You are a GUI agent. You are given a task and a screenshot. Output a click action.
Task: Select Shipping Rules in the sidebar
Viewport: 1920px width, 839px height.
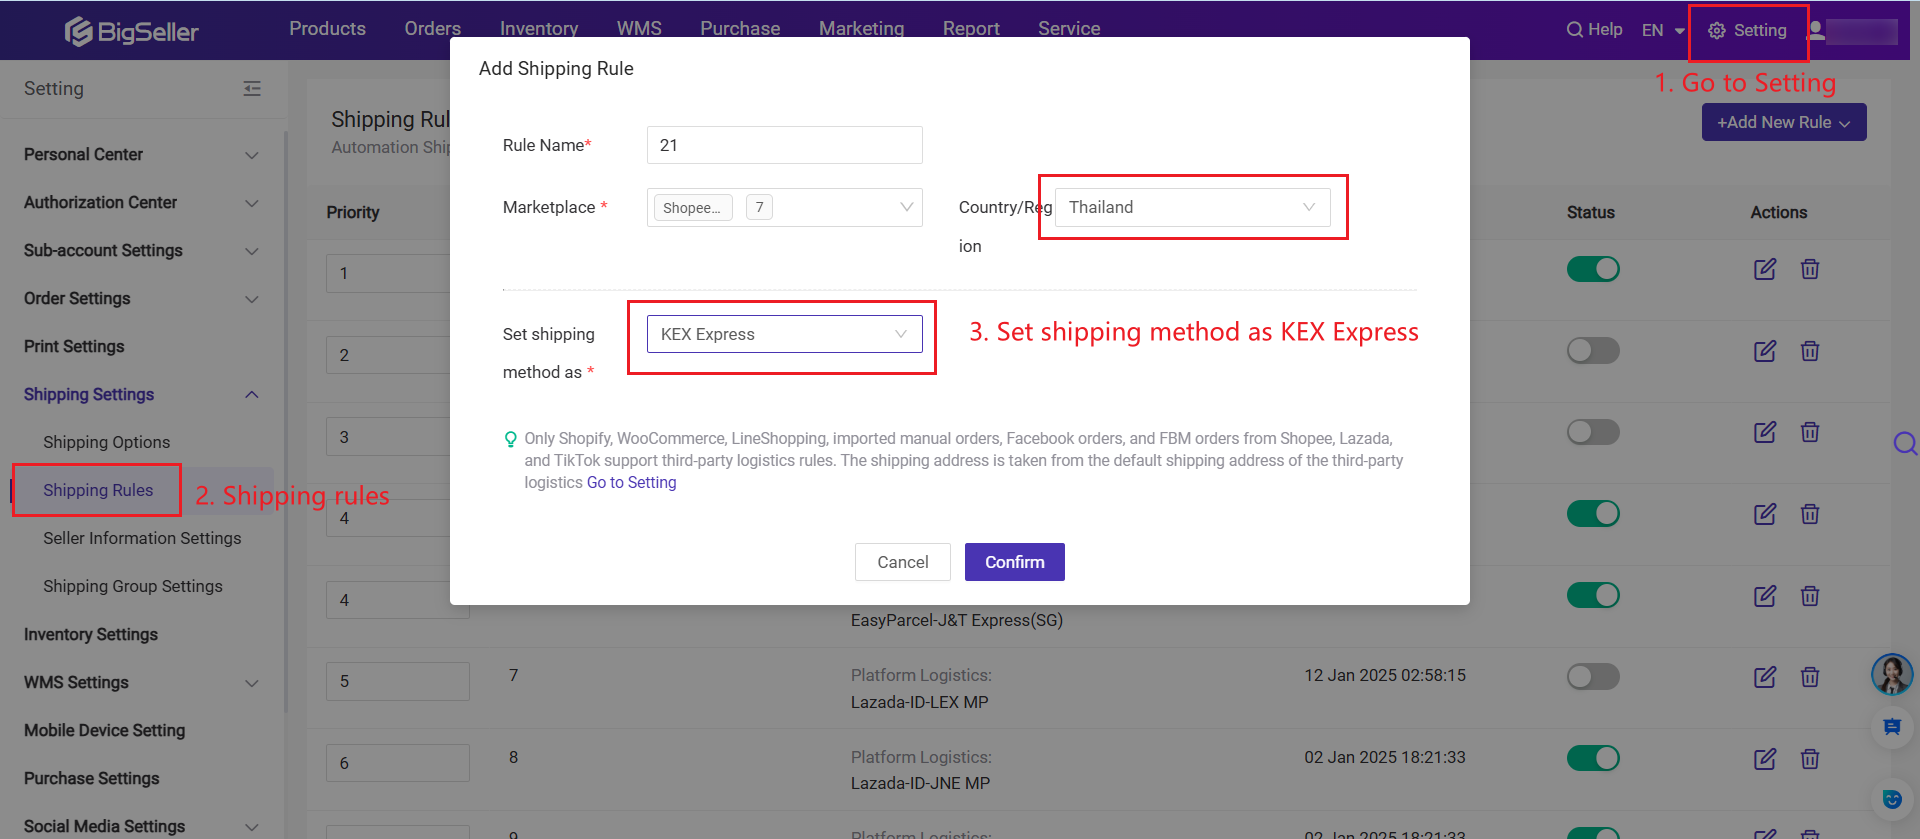point(98,491)
